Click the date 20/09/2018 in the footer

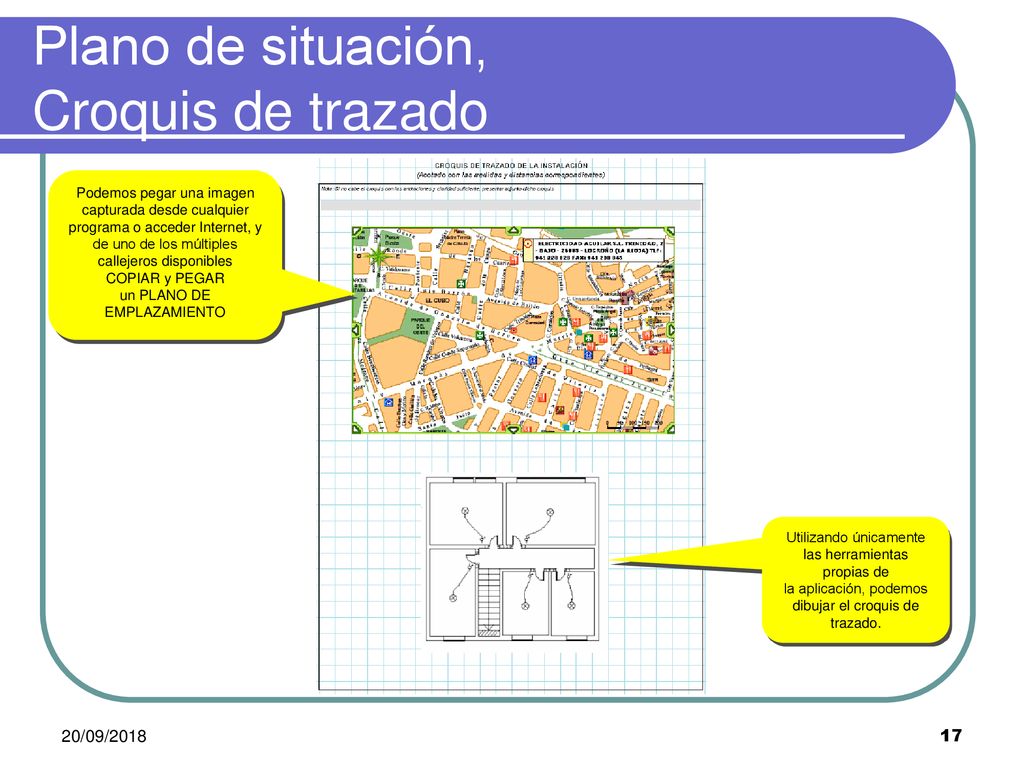(104, 736)
